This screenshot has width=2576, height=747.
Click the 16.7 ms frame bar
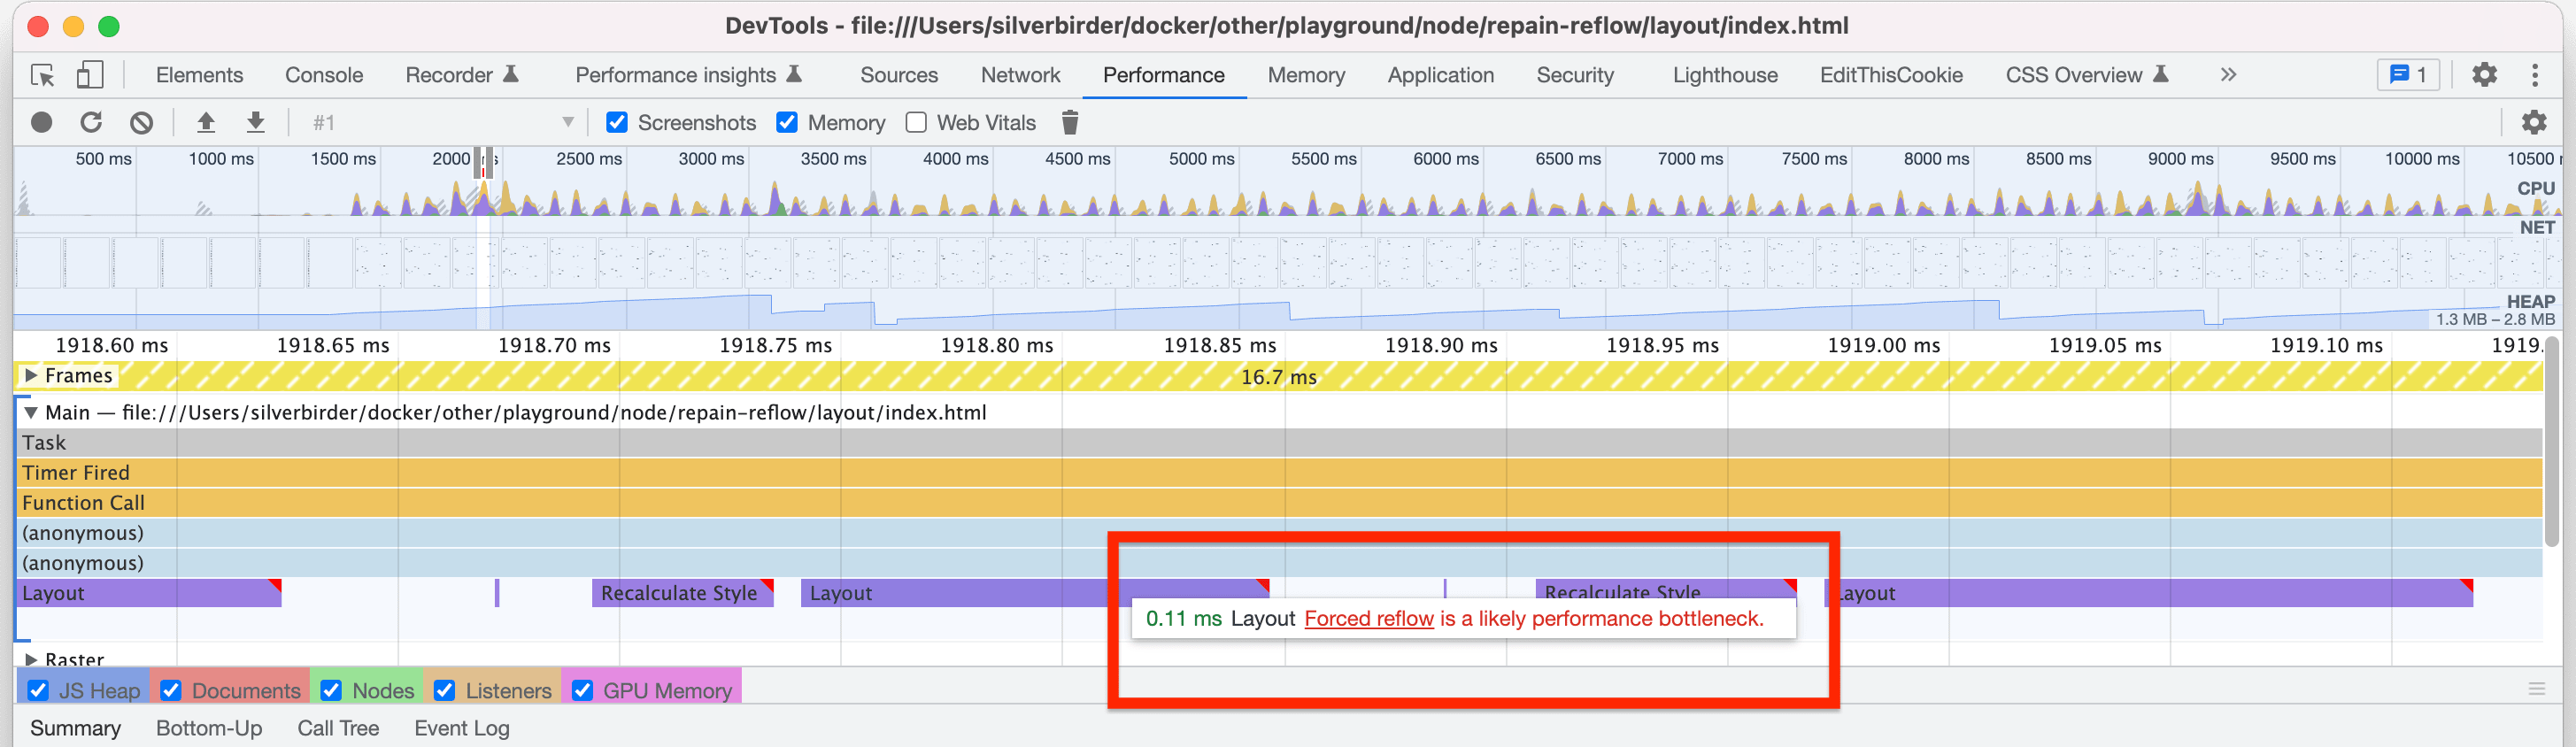pyautogui.click(x=1278, y=376)
